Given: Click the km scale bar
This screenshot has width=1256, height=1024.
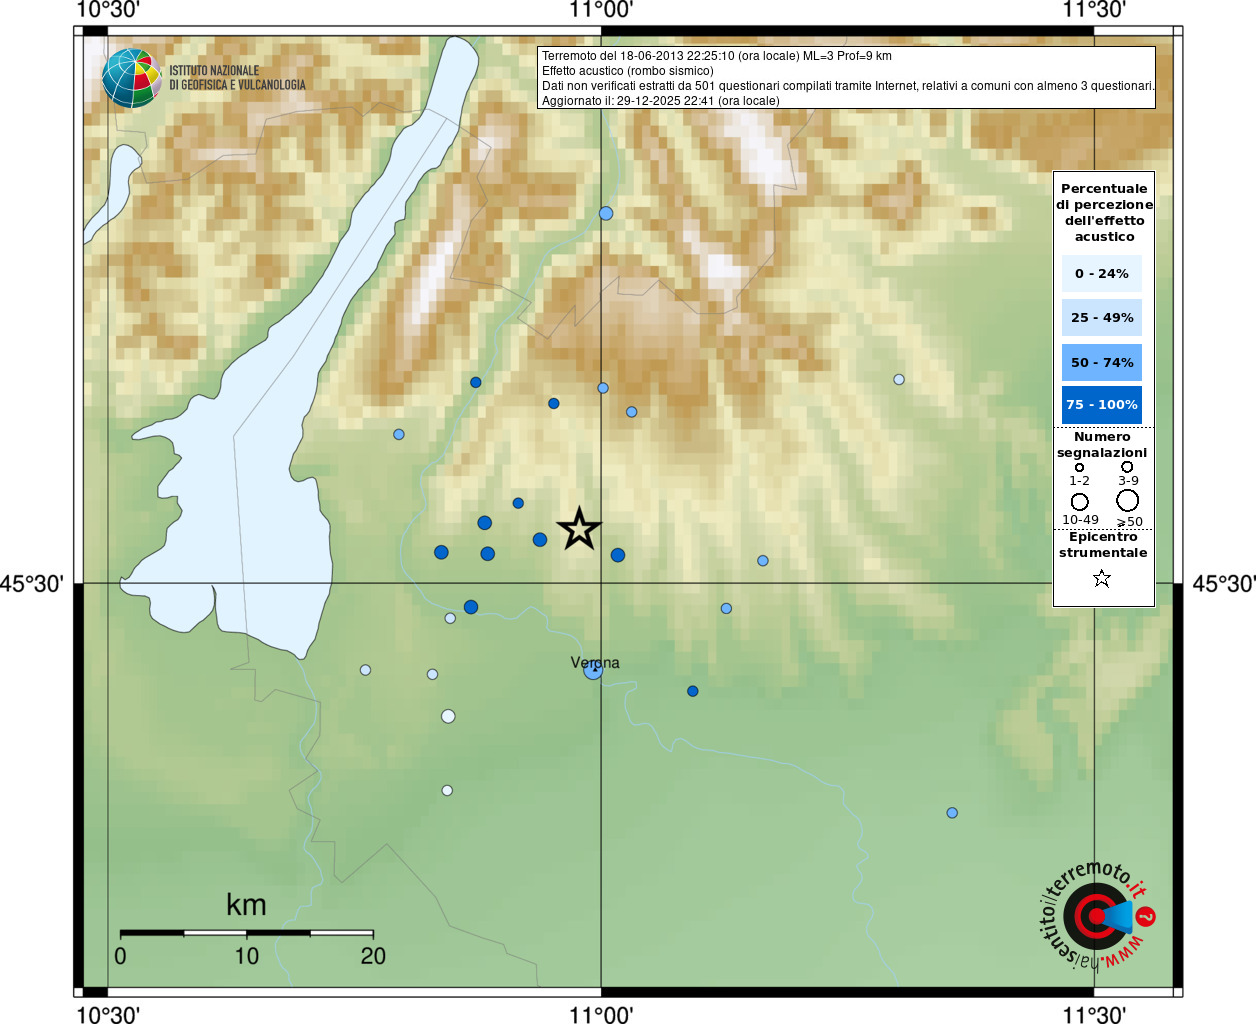Looking at the screenshot, I should 246,933.
